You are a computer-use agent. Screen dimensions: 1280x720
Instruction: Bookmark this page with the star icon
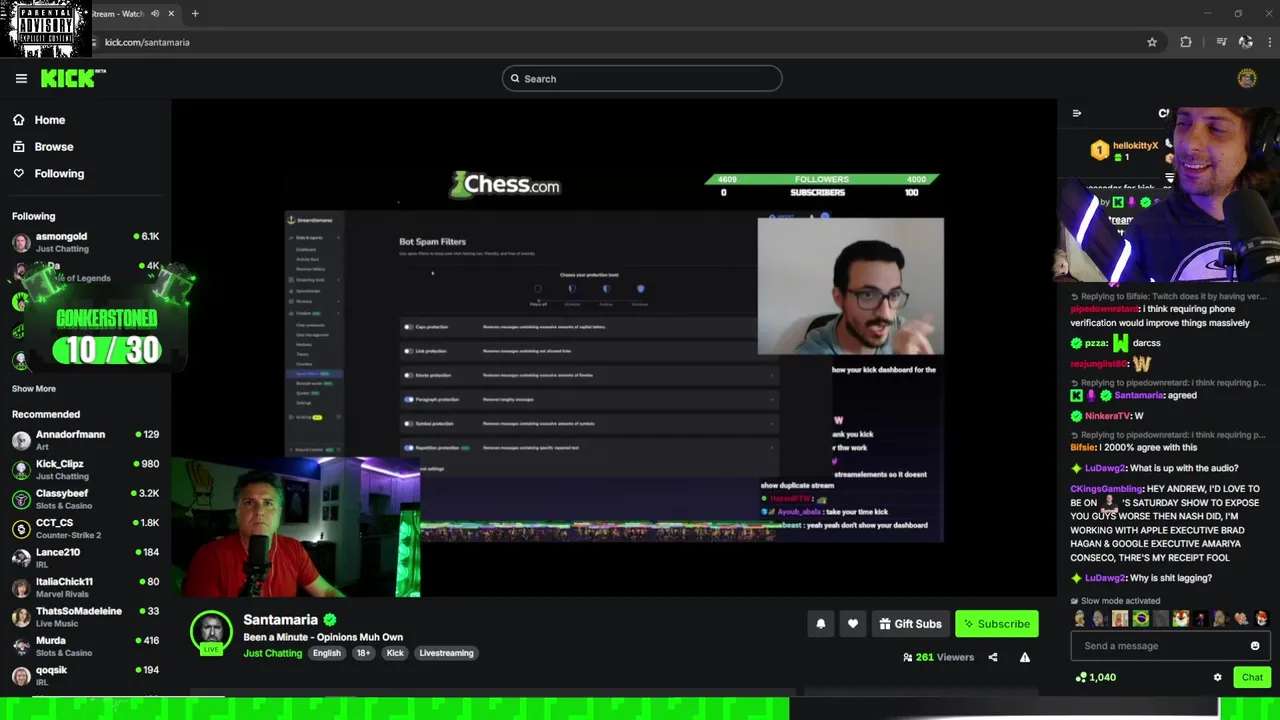pos(1152,42)
